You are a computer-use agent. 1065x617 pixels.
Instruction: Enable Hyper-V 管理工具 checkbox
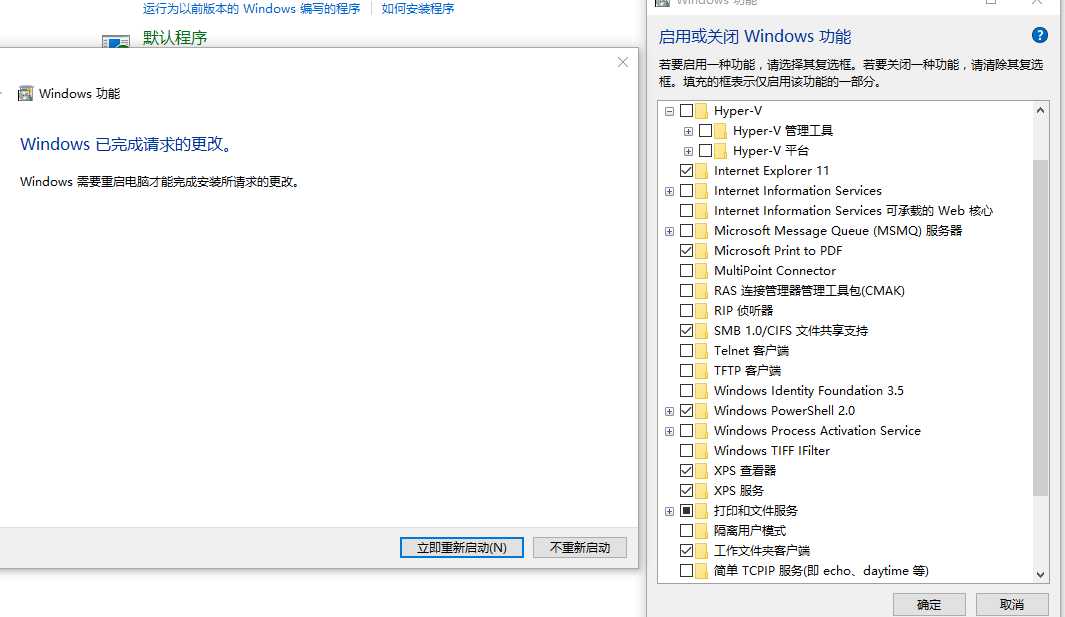(706, 130)
